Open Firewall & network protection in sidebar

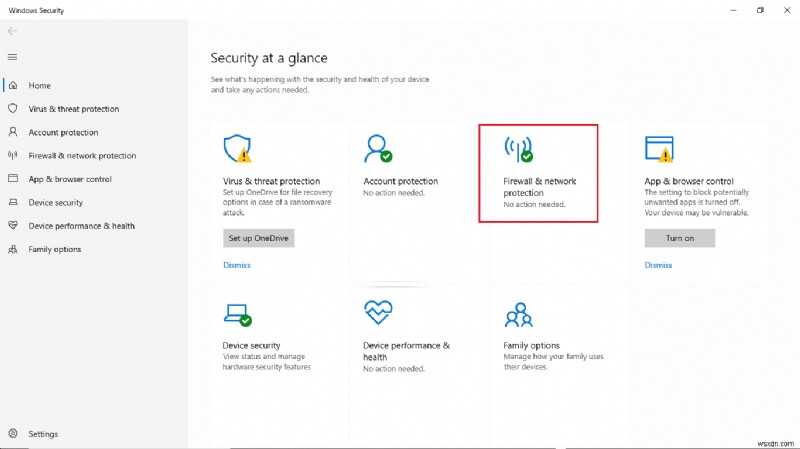pos(82,156)
